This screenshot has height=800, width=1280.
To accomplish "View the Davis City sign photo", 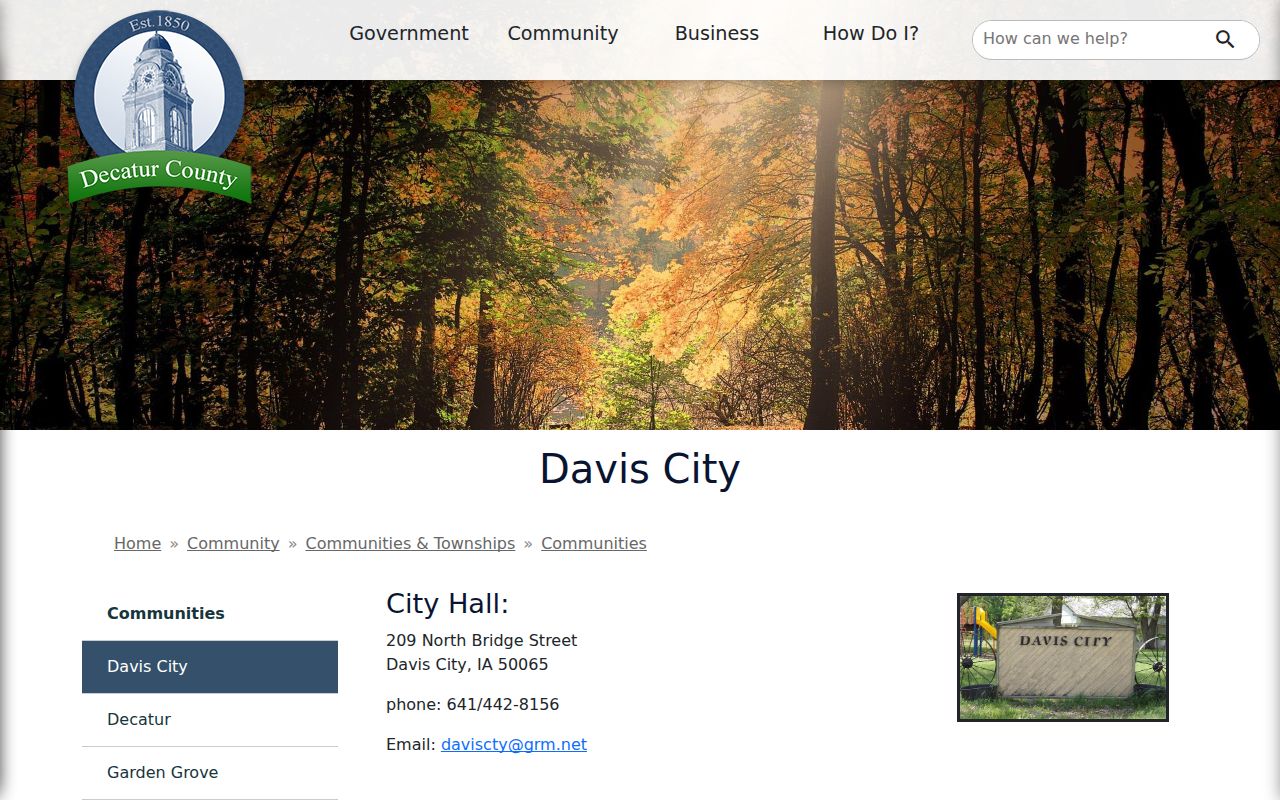I will pyautogui.click(x=1063, y=657).
